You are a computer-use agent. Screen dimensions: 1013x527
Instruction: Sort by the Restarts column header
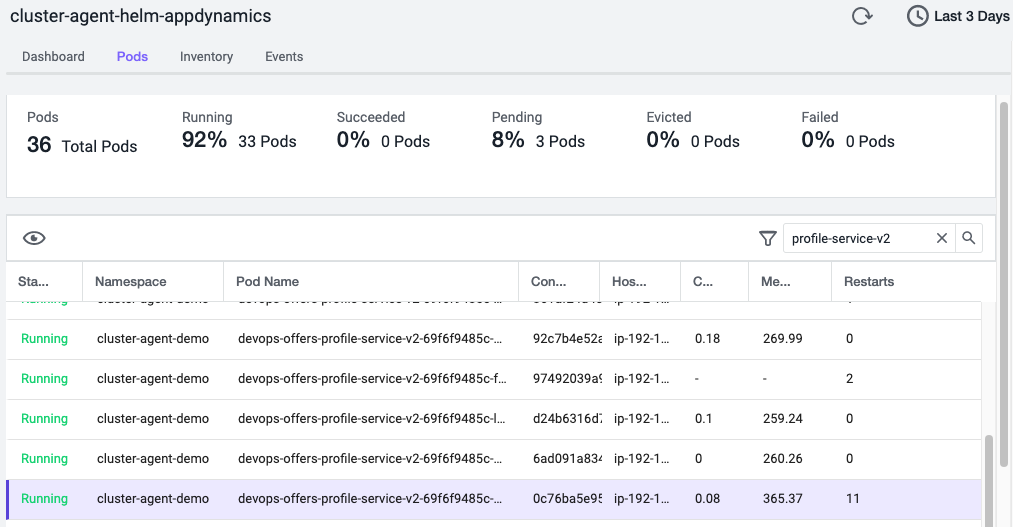(869, 282)
